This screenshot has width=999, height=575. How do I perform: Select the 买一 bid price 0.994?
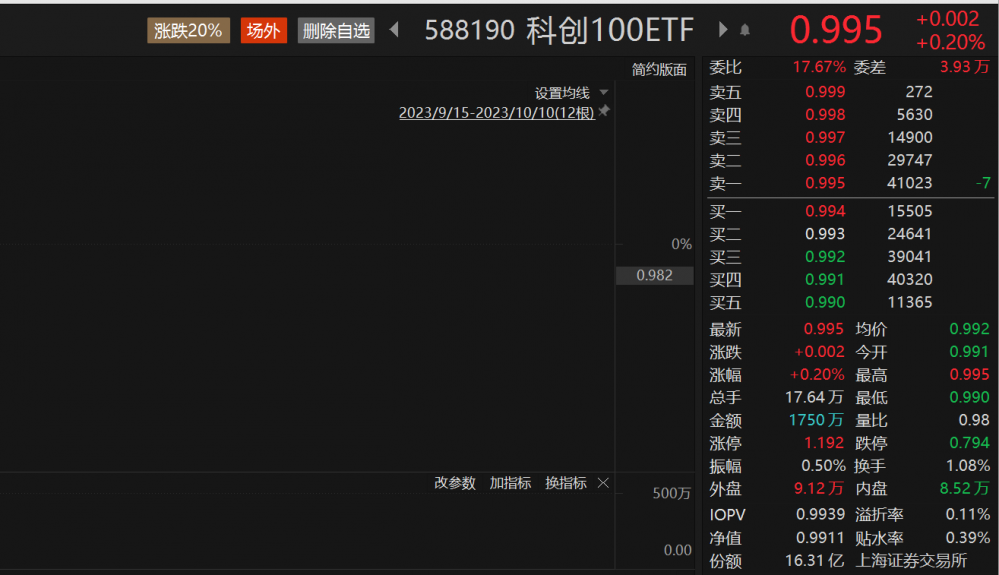[x=825, y=211]
